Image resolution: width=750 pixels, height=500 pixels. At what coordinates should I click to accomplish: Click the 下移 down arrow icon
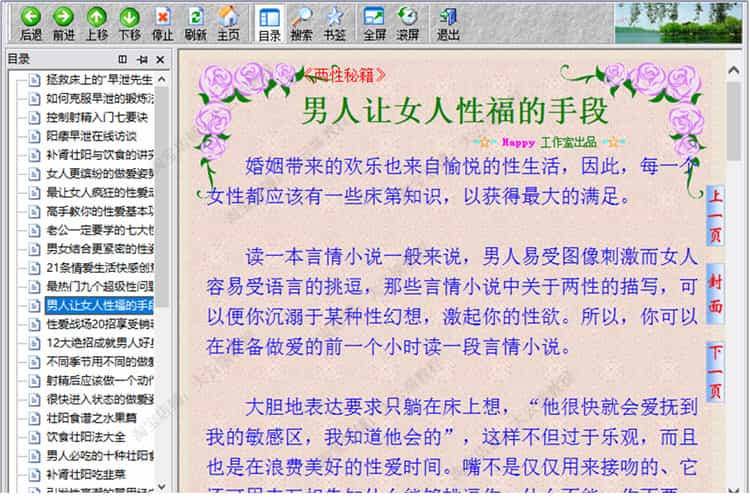click(129, 17)
